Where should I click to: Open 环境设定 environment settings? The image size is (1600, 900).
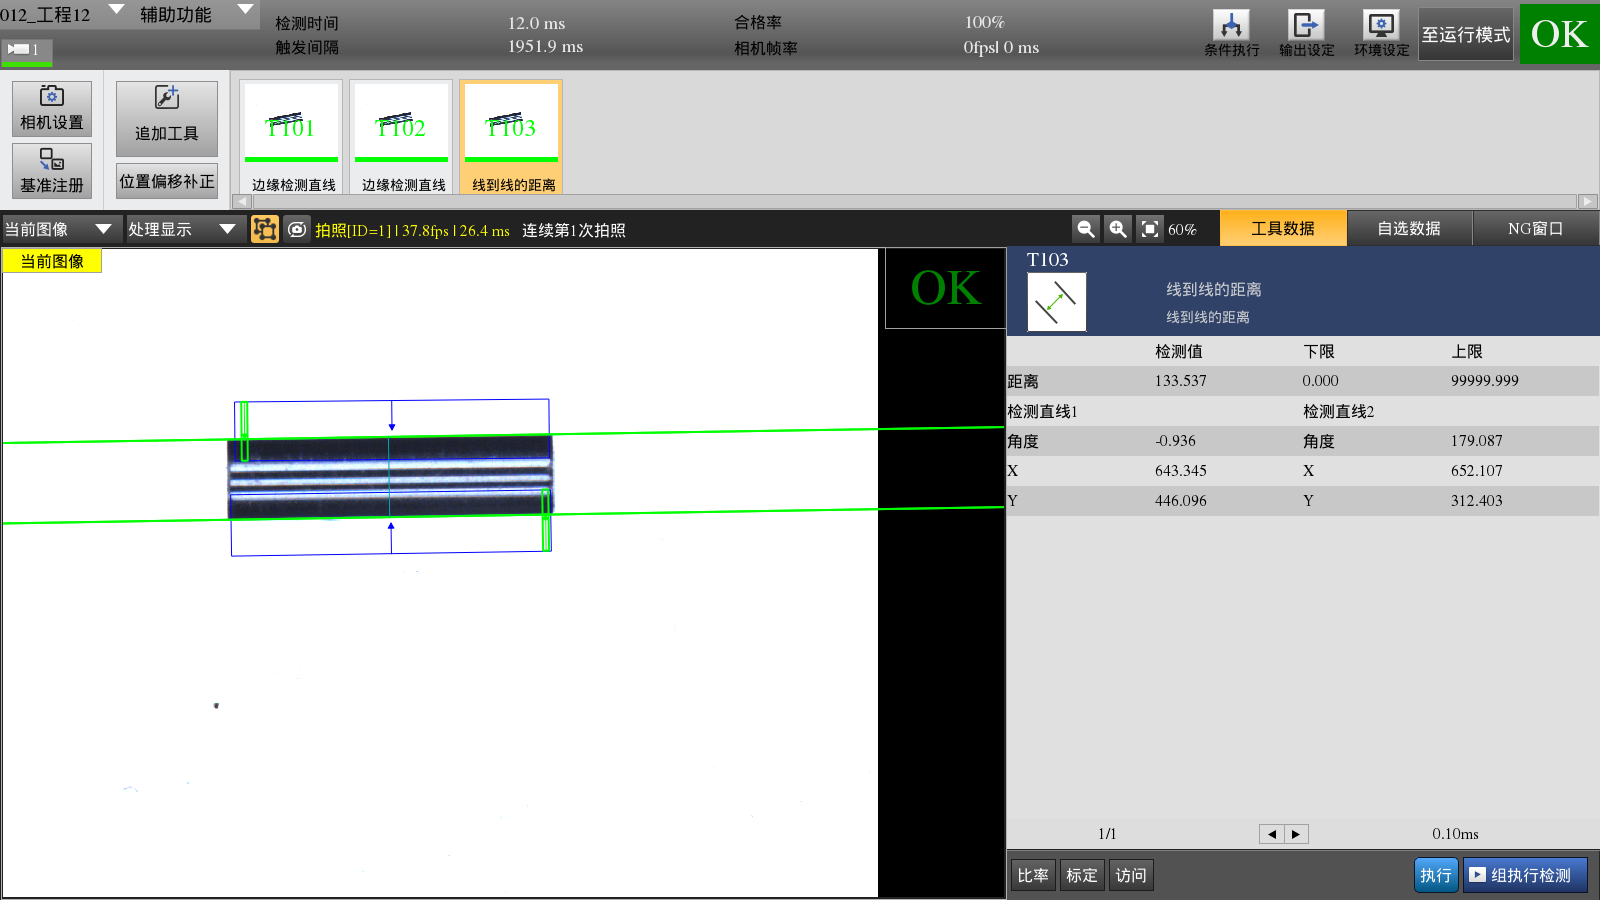point(1381,33)
